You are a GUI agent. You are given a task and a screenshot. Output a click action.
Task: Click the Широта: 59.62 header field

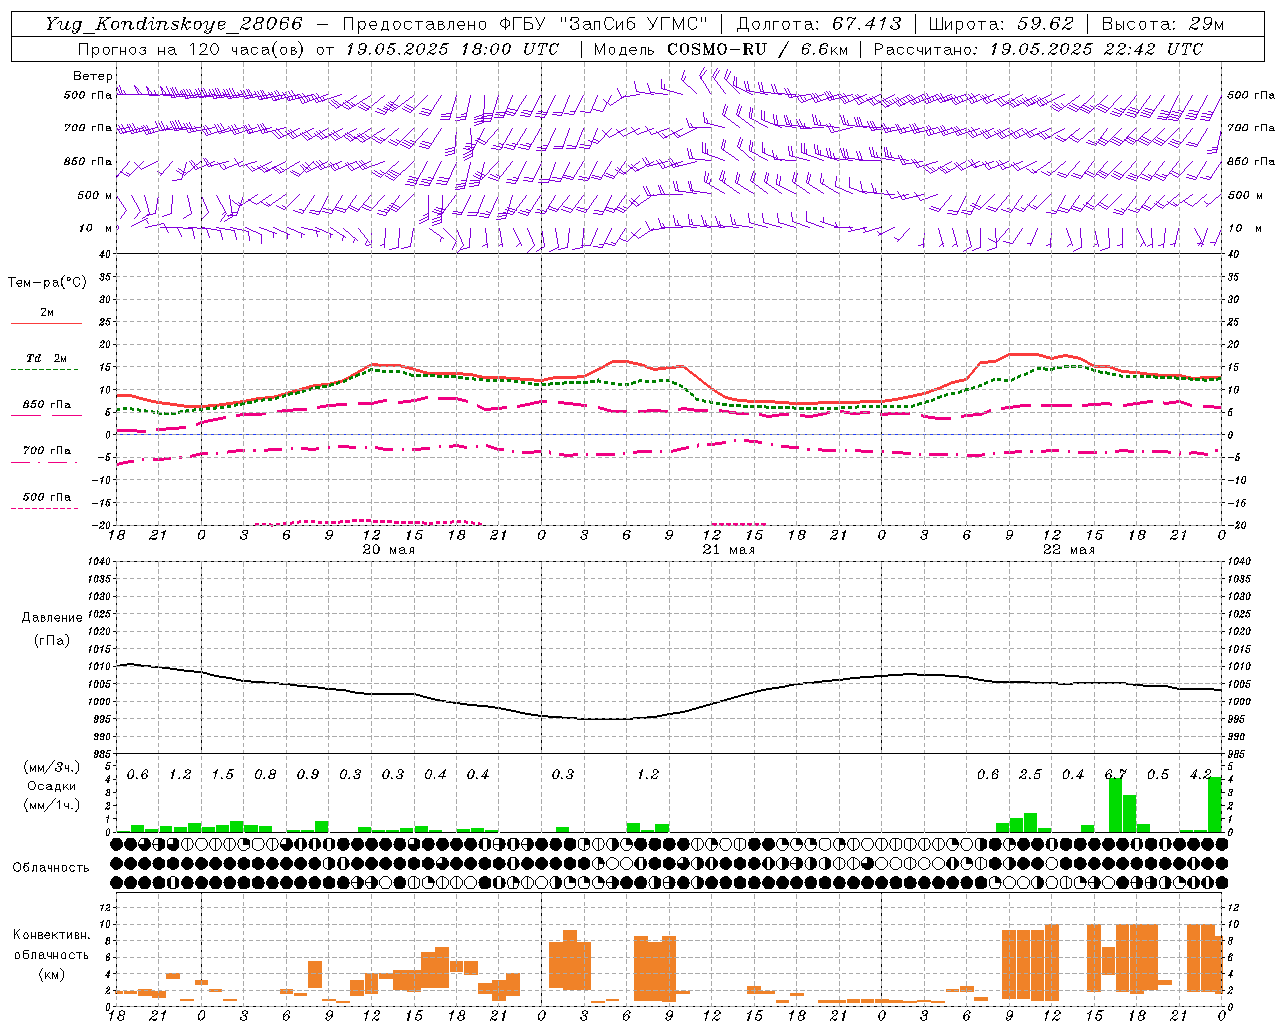1001,24
